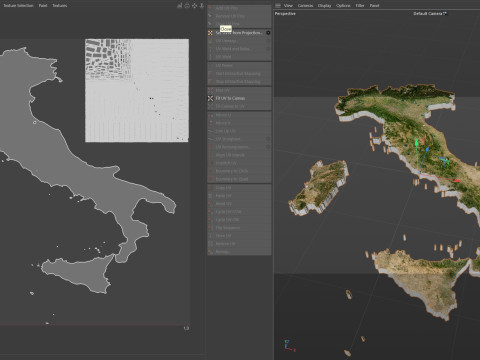Run the Reset UV command

tap(239, 204)
